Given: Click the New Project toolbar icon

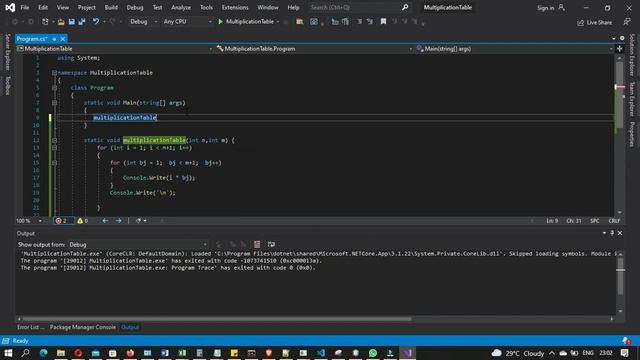Looking at the screenshot, I should (x=45, y=22).
